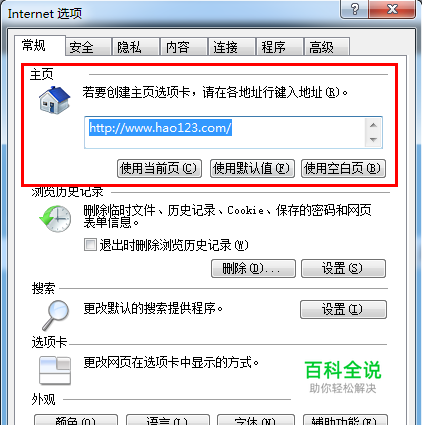This screenshot has width=422, height=425.
Task: Close the Internet Options dialog
Action: [x=392, y=9]
